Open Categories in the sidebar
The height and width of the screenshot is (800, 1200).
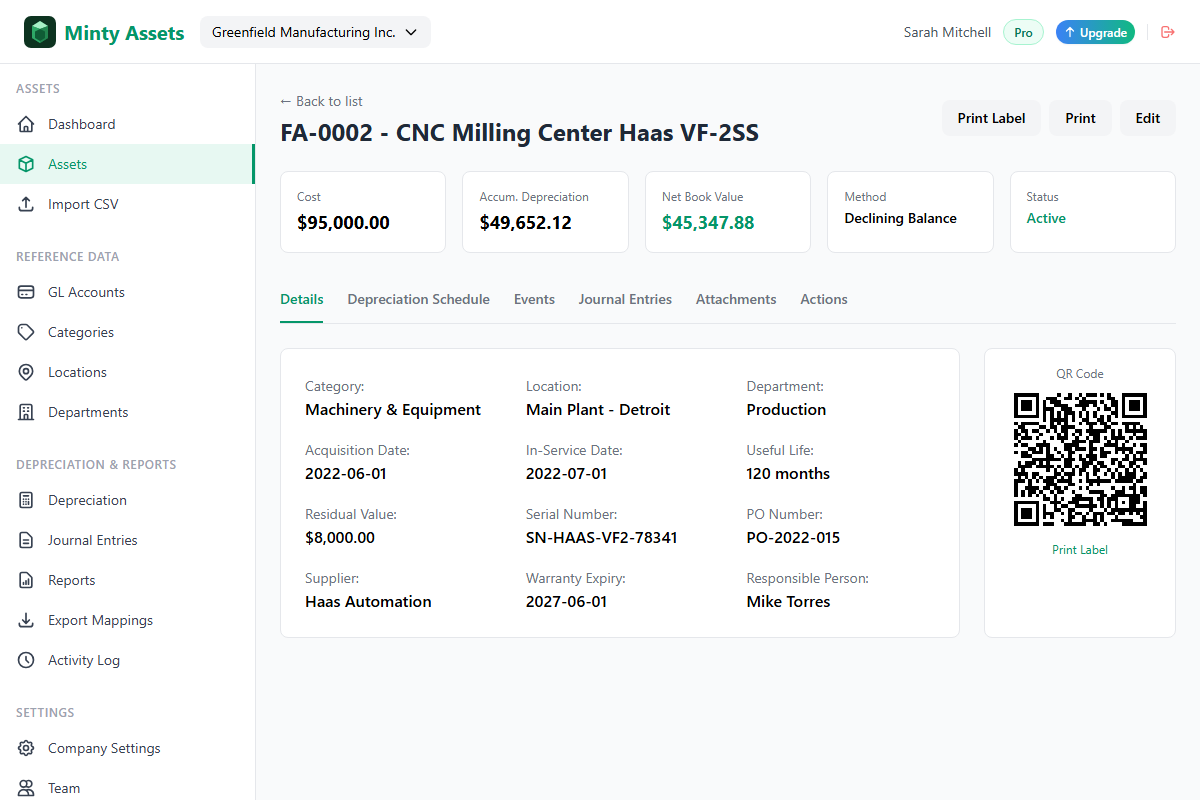click(x=127, y=332)
